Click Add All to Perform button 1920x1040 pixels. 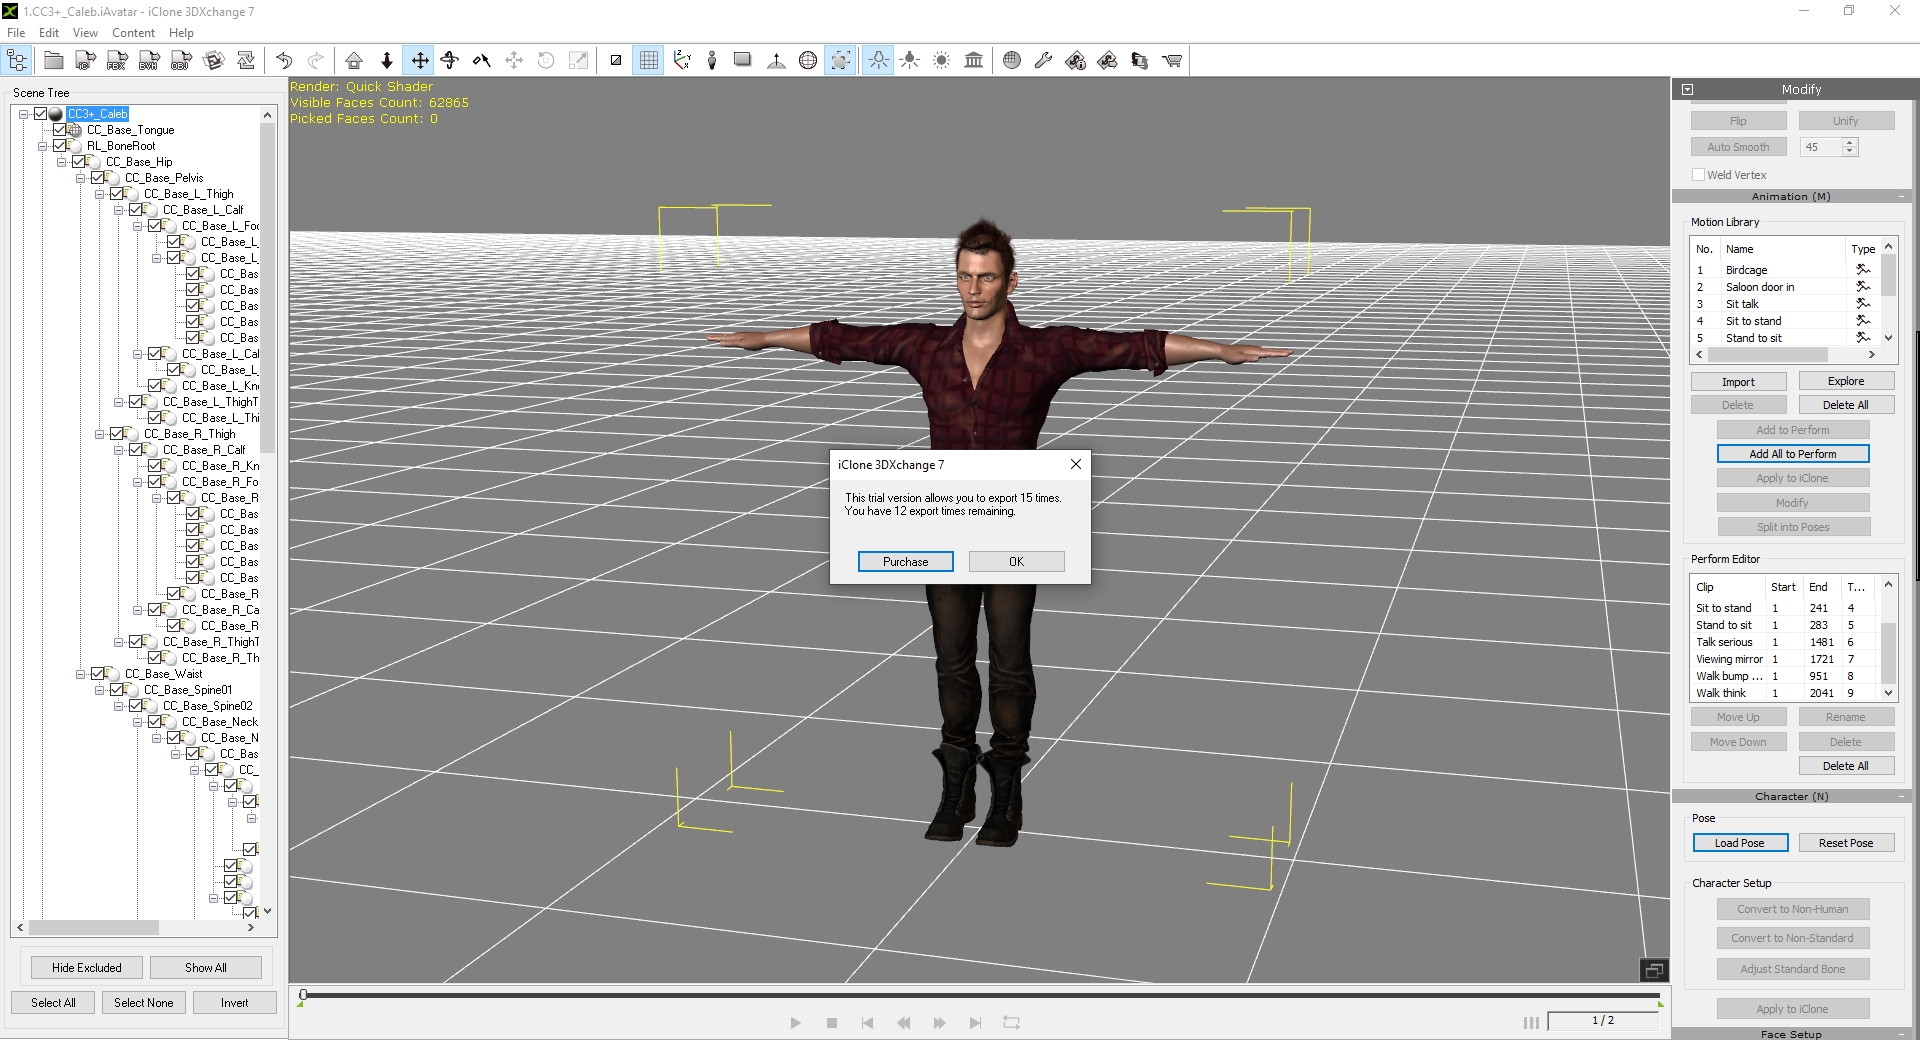pos(1793,454)
